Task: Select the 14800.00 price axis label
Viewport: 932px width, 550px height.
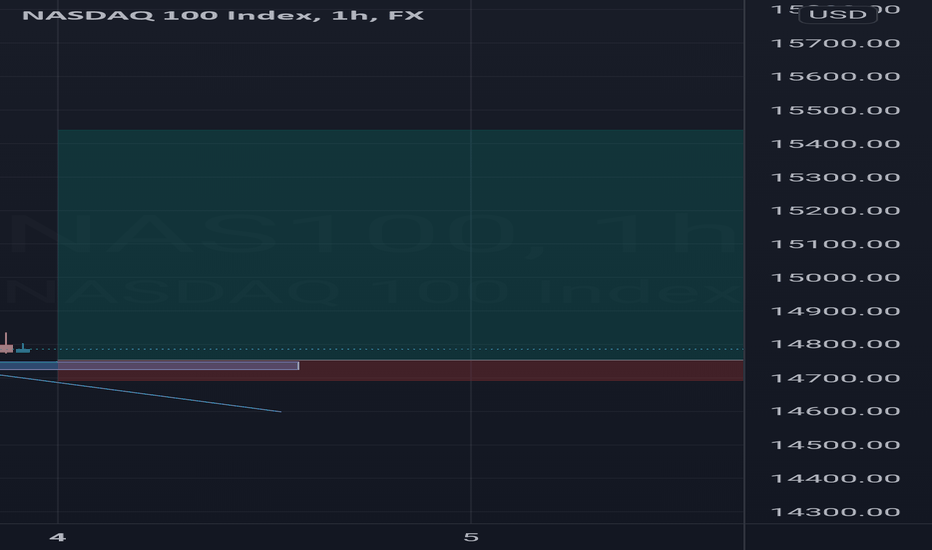Action: coord(835,344)
